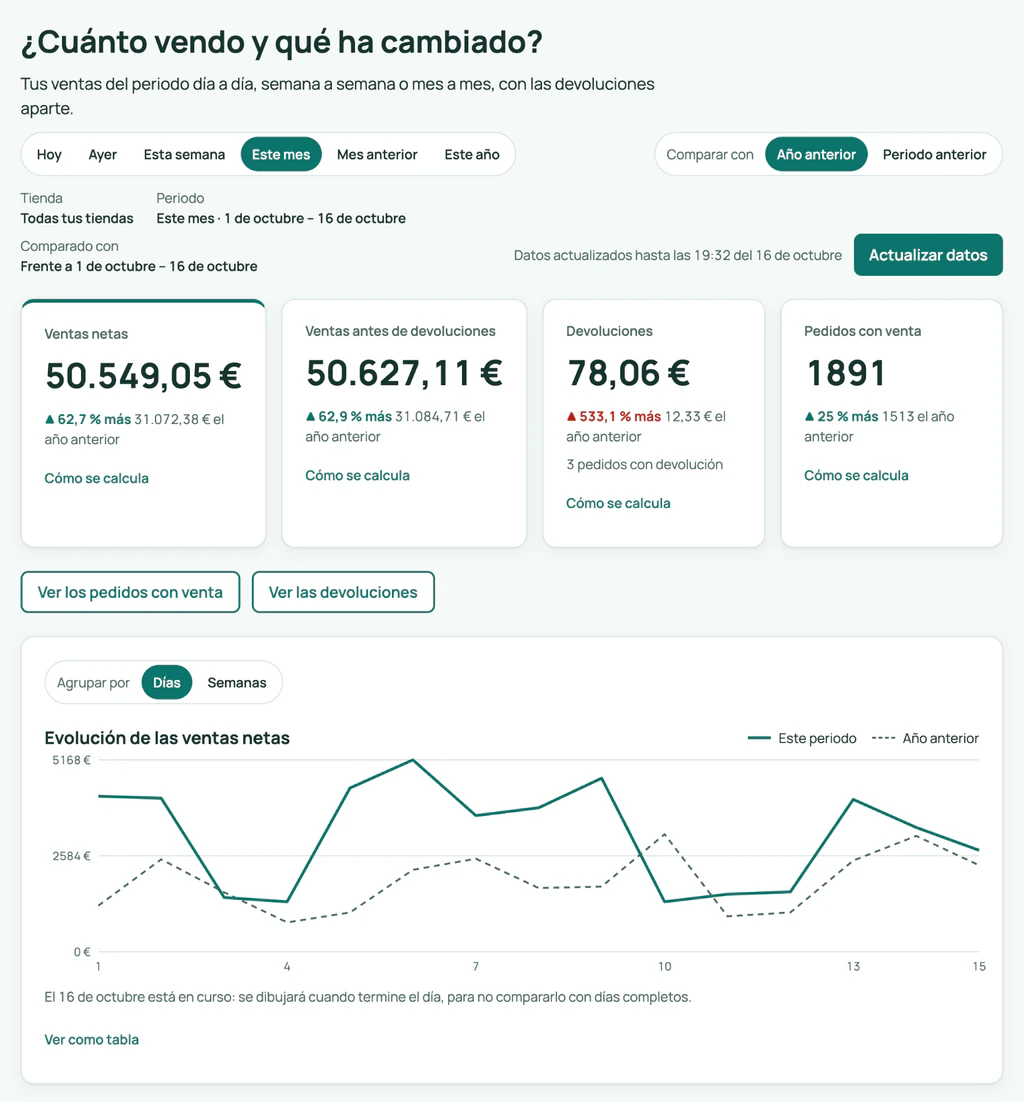Select the Hoy period filter
The height and width of the screenshot is (1102, 1024).
coord(49,155)
